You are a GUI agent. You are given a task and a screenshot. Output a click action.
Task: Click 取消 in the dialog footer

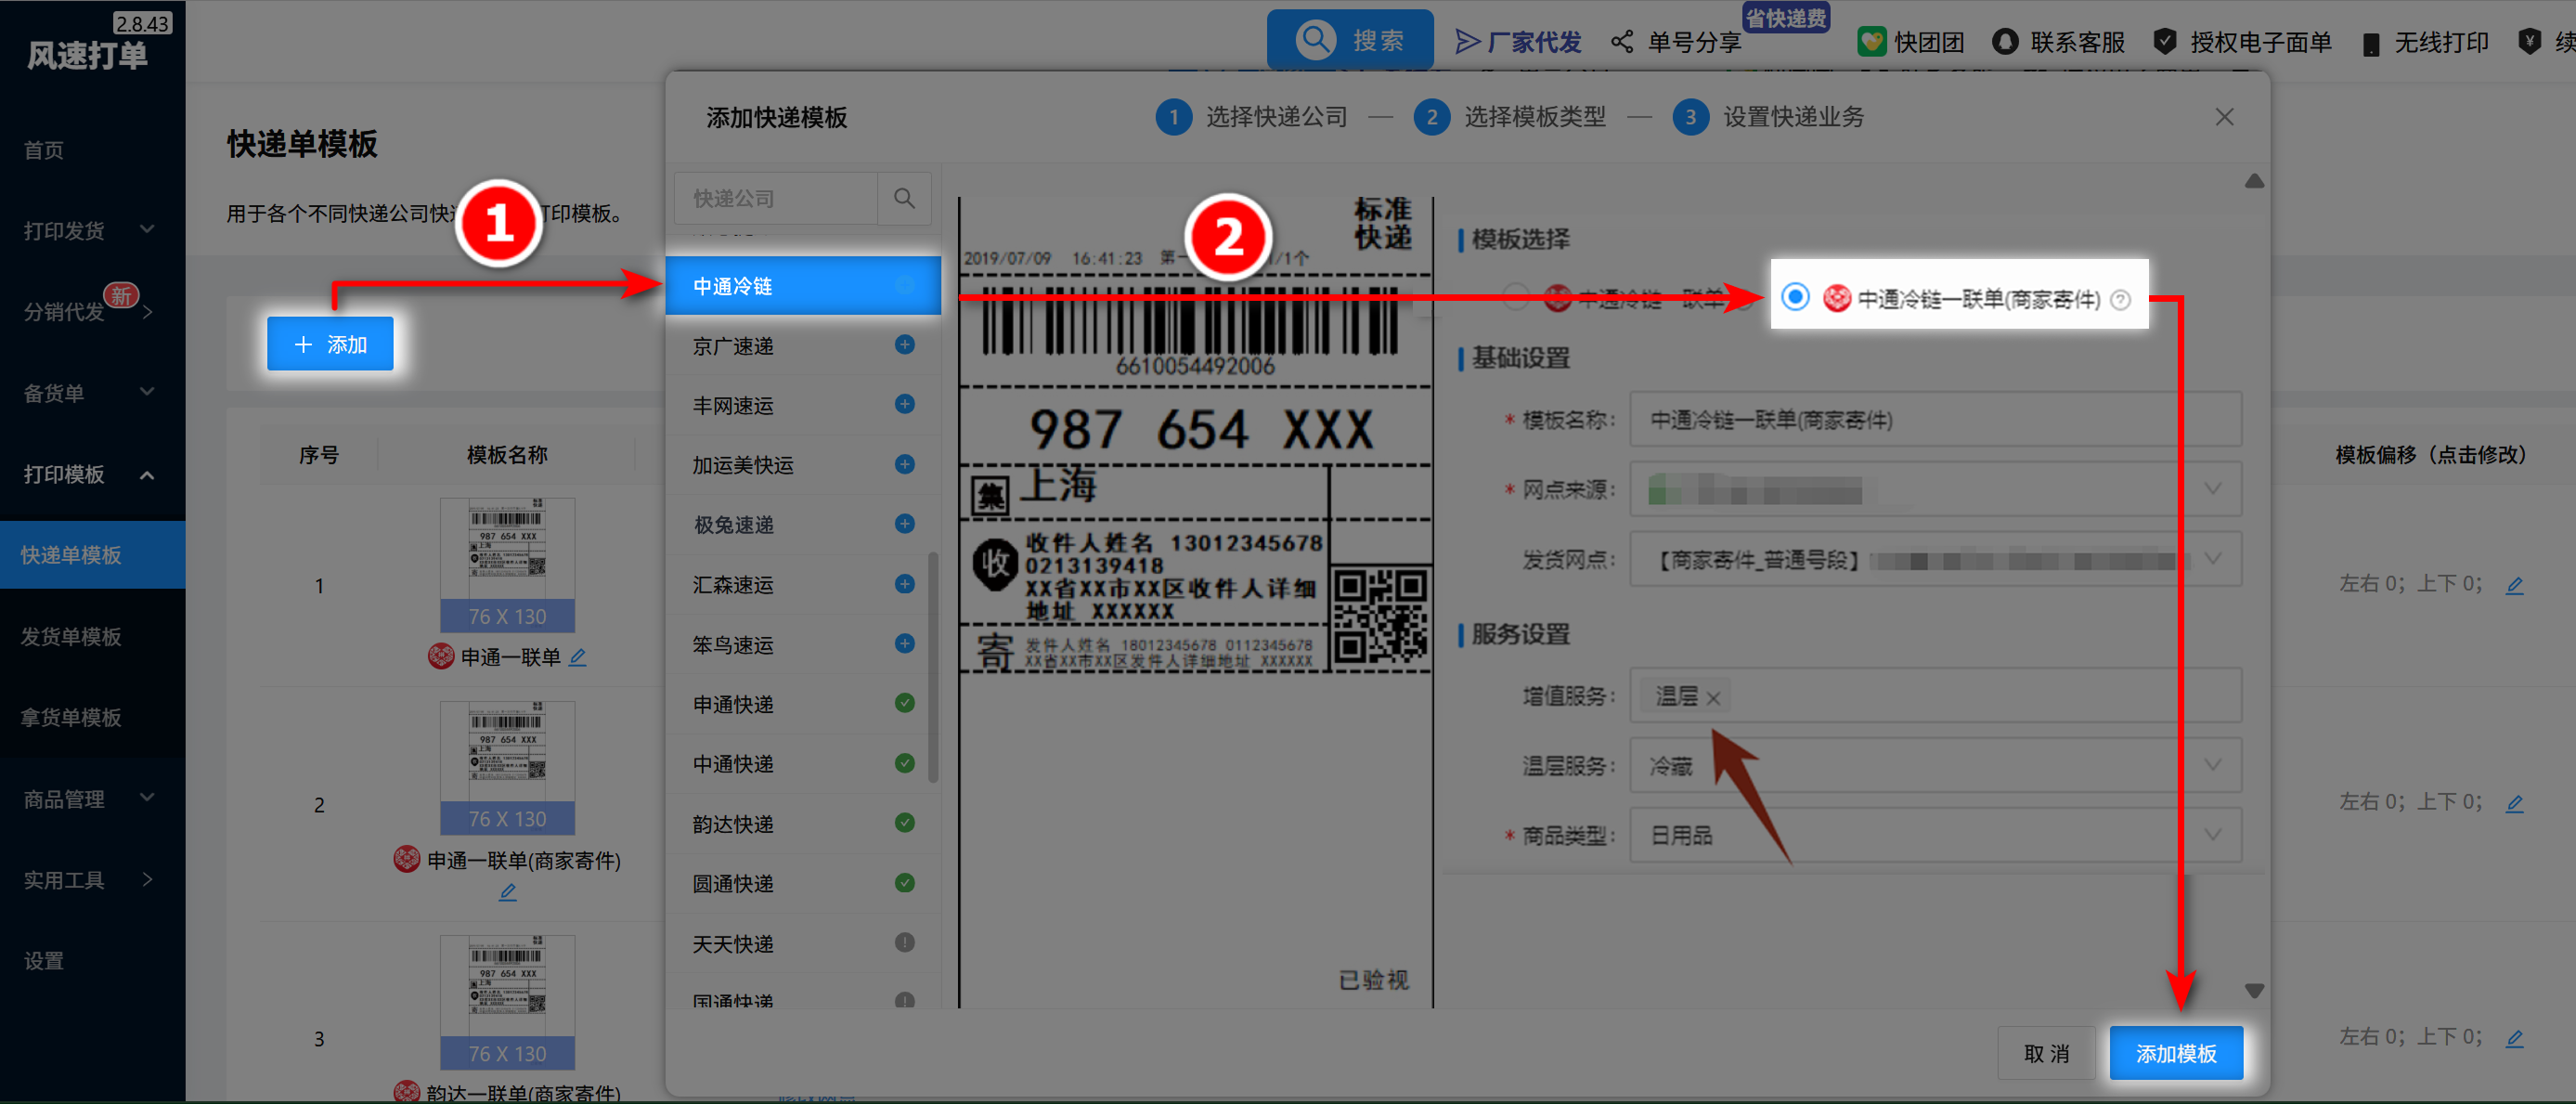click(2046, 1053)
